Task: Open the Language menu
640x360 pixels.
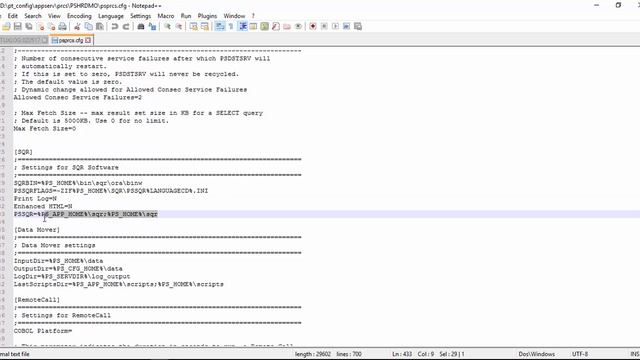Action: coord(111,16)
